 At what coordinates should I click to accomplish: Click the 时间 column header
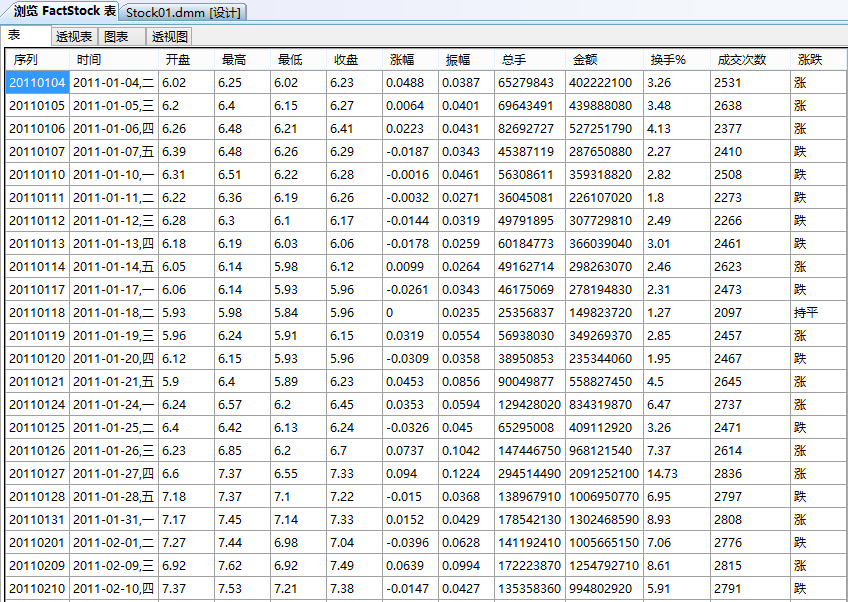pos(114,59)
